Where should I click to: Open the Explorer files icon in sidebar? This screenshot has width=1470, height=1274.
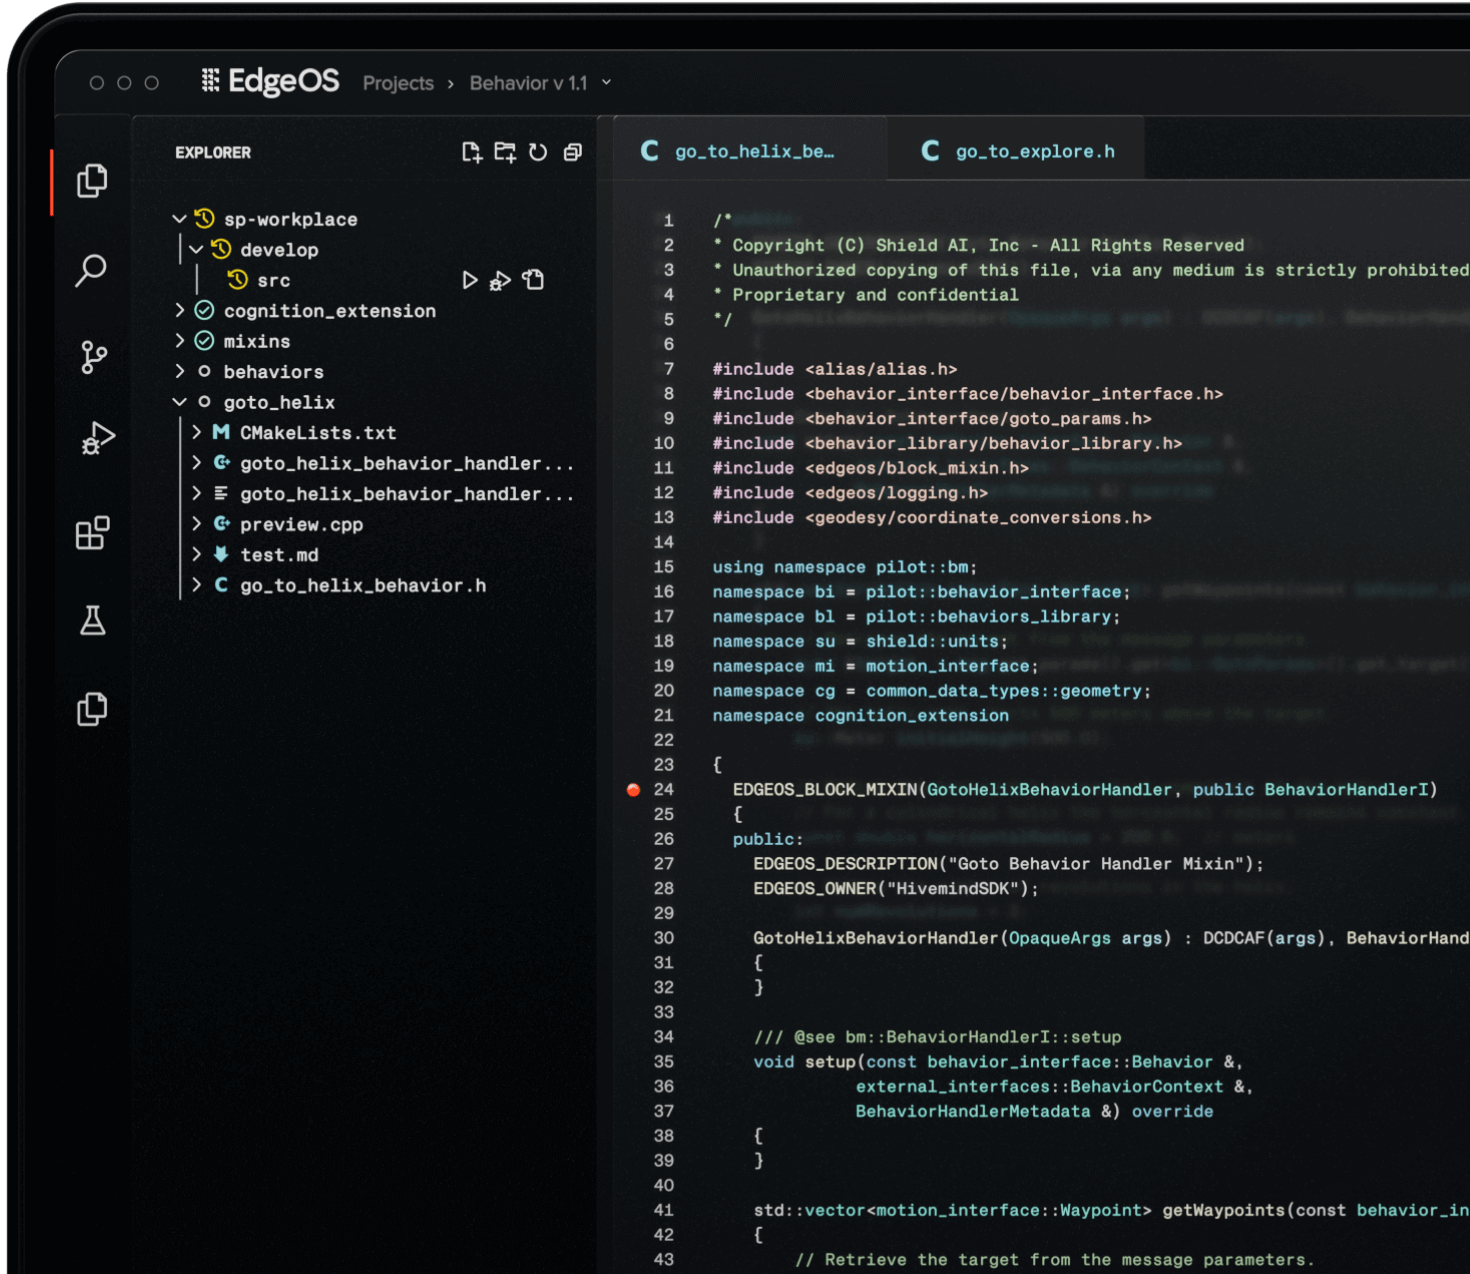click(92, 181)
